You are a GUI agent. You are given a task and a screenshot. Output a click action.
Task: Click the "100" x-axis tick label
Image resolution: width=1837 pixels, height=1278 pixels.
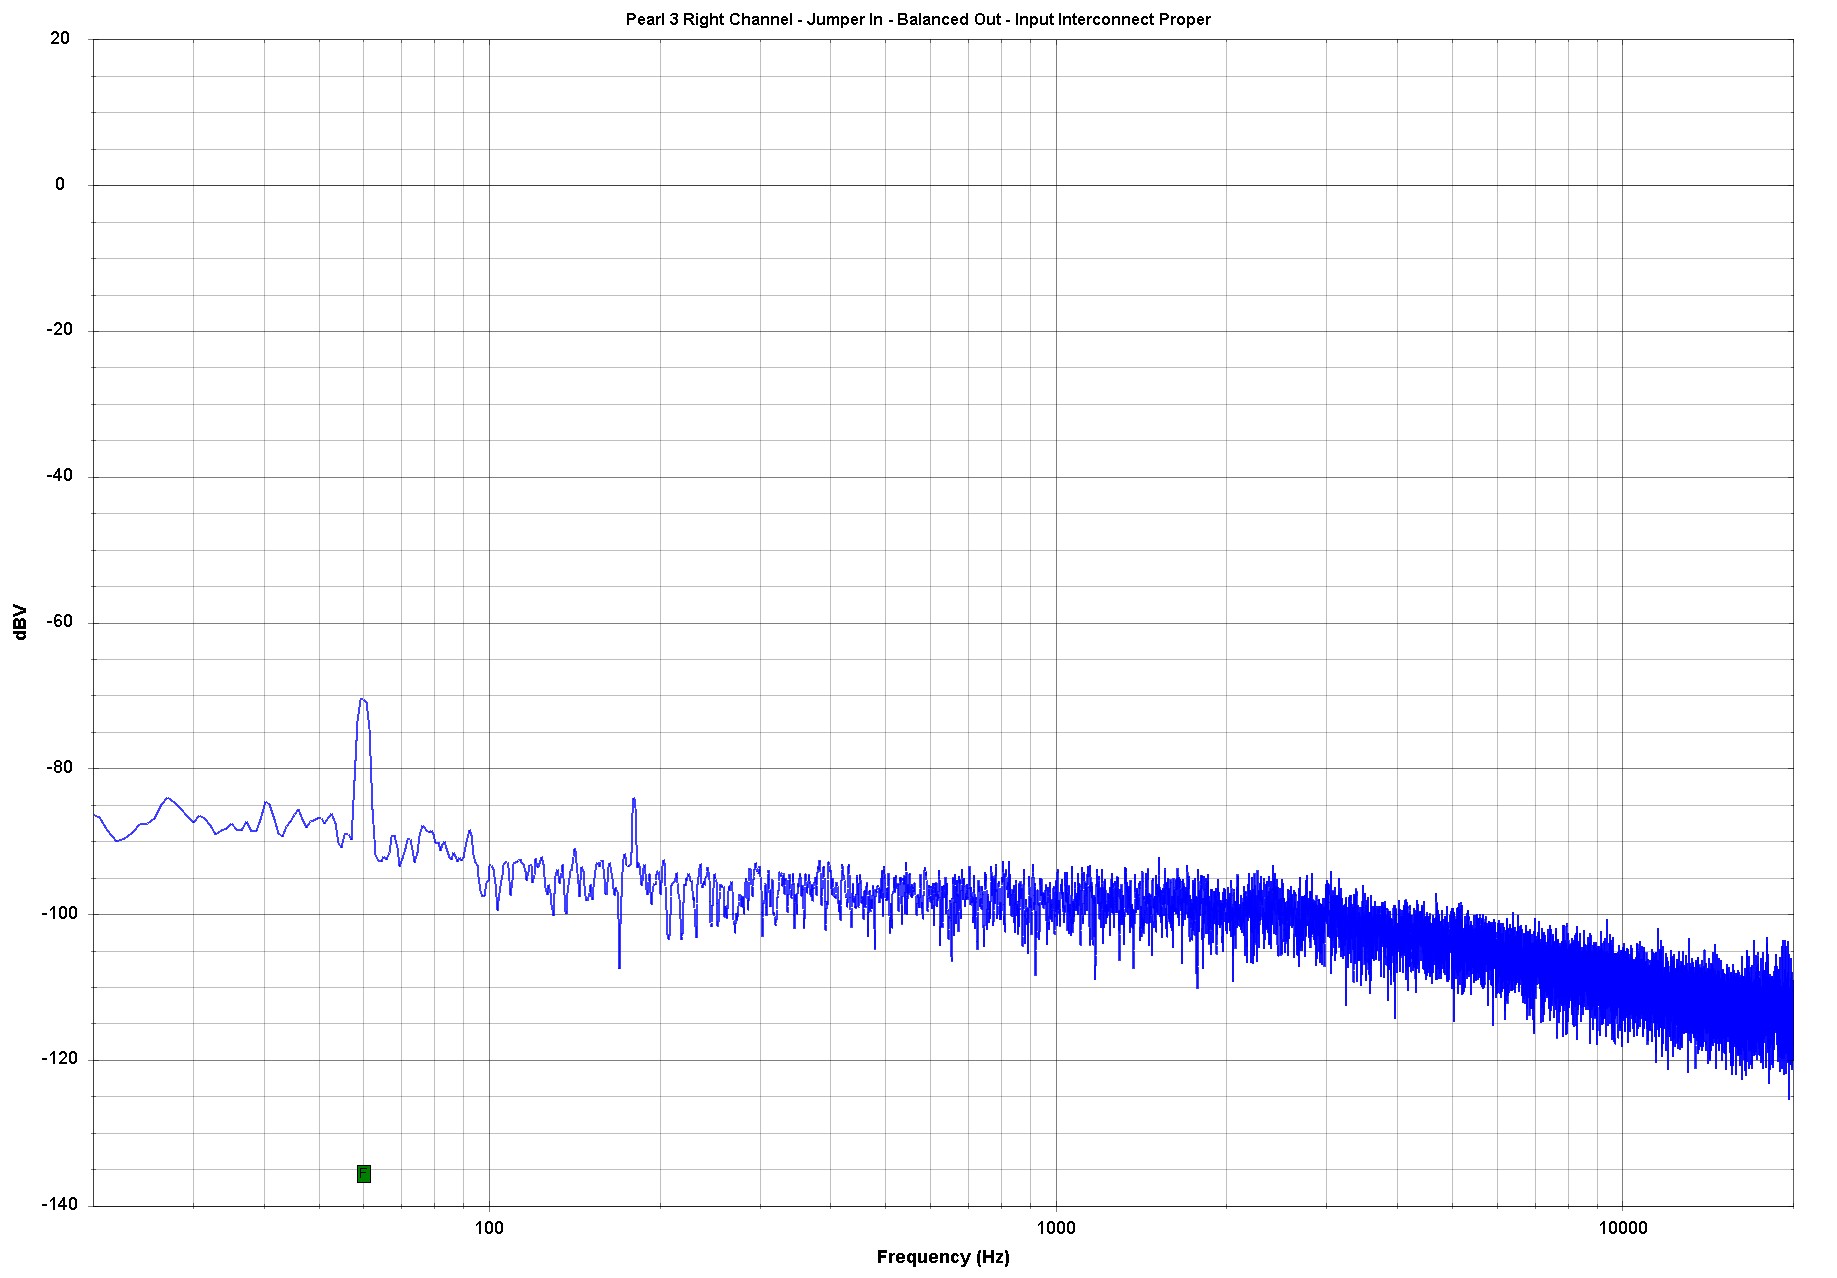point(489,1227)
